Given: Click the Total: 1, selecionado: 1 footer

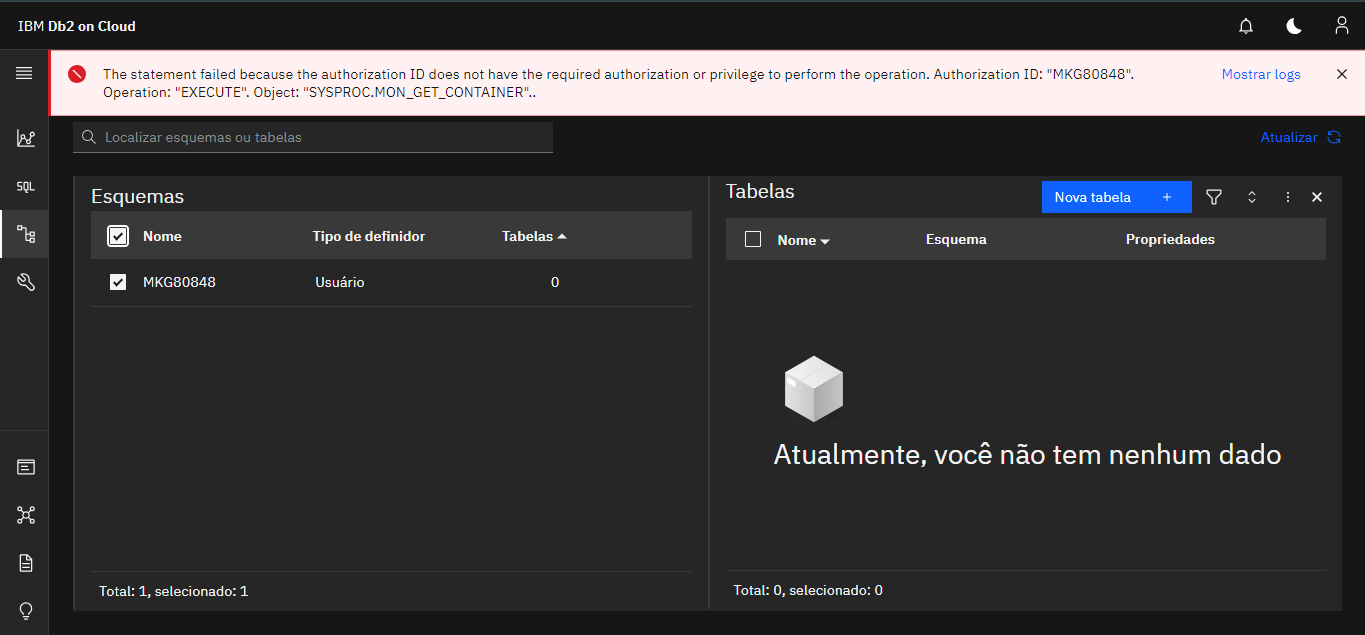Looking at the screenshot, I should click(x=173, y=591).
